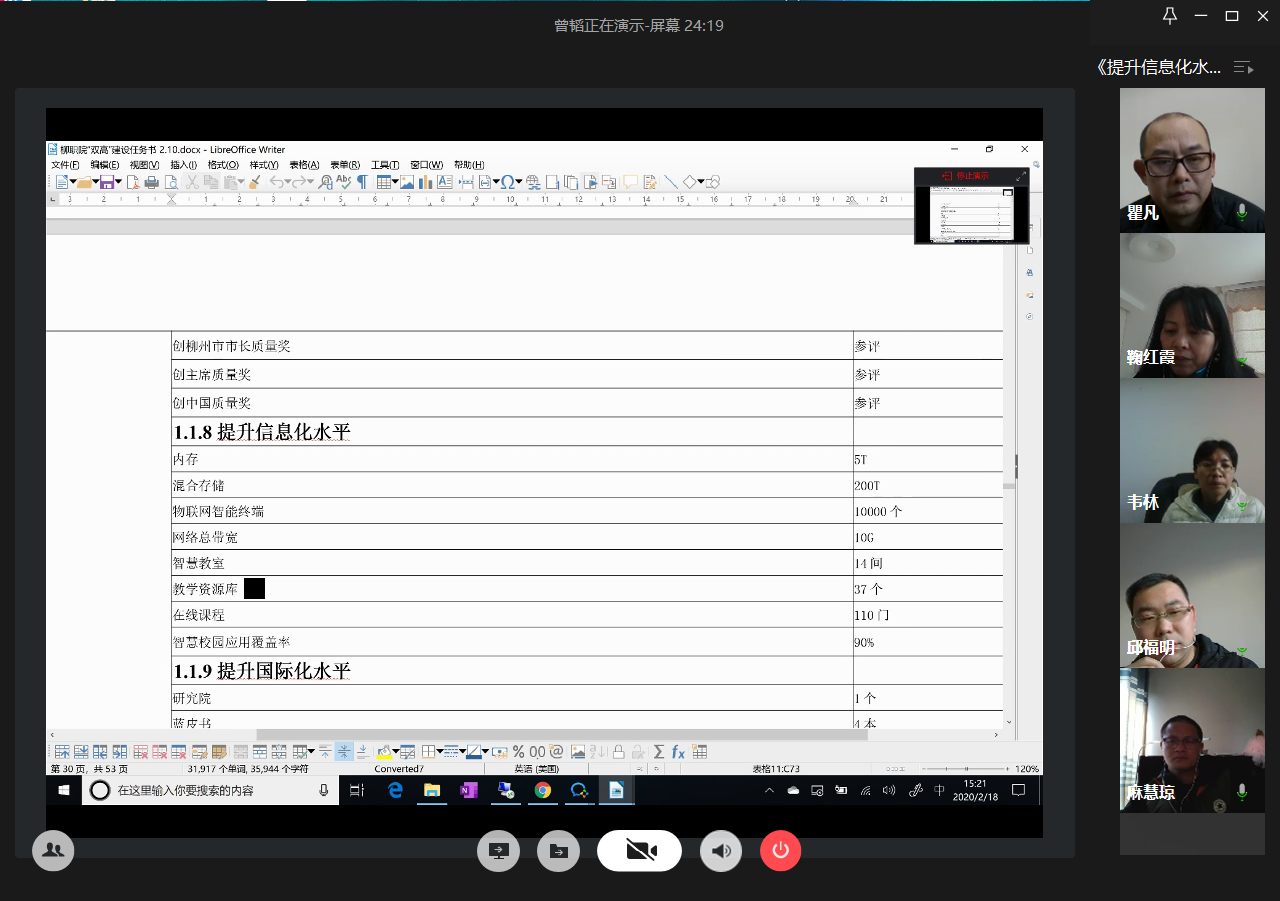Image resolution: width=1280 pixels, height=901 pixels.
Task: Select 韦林's video thumbnail
Action: [x=1191, y=451]
